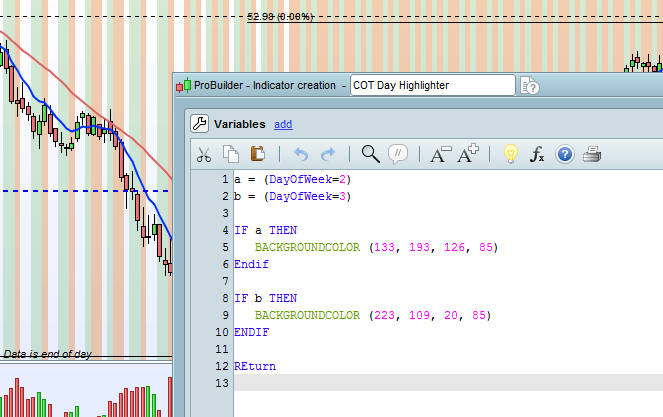The height and width of the screenshot is (417, 663).
Task: Click the Copy icon in editor toolbar
Action: (x=231, y=154)
